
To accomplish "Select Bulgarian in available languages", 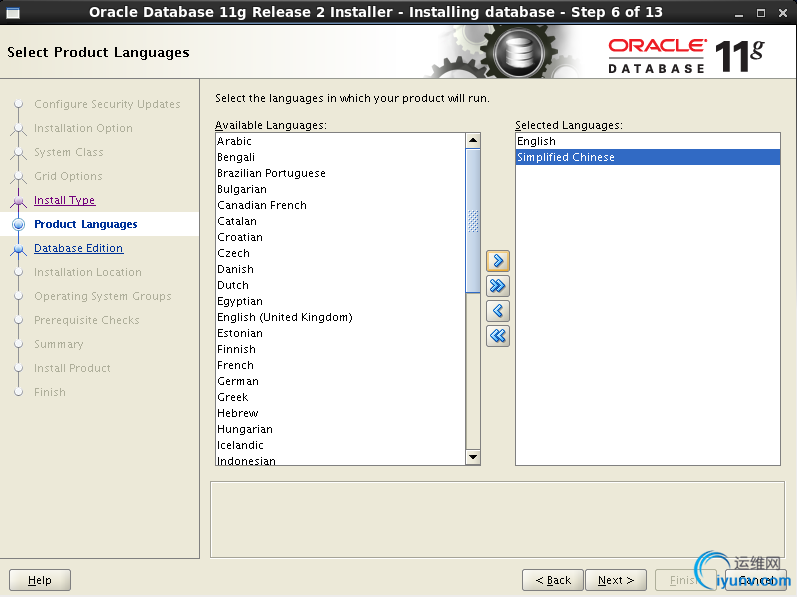I will click(340, 190).
